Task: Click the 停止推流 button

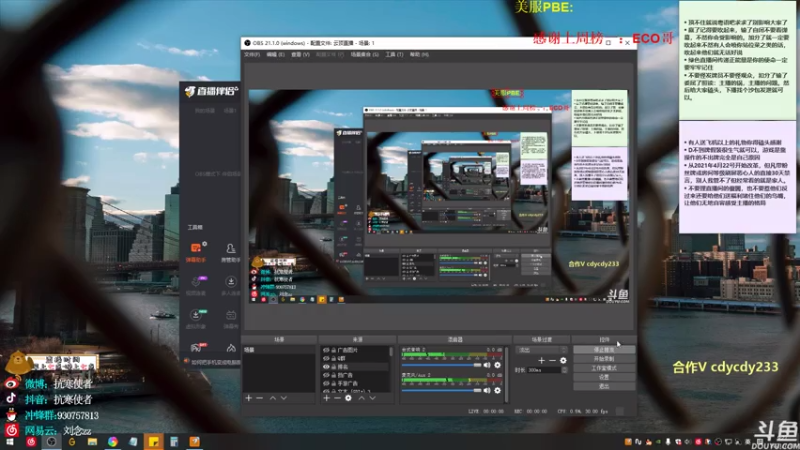Action: 604,350
